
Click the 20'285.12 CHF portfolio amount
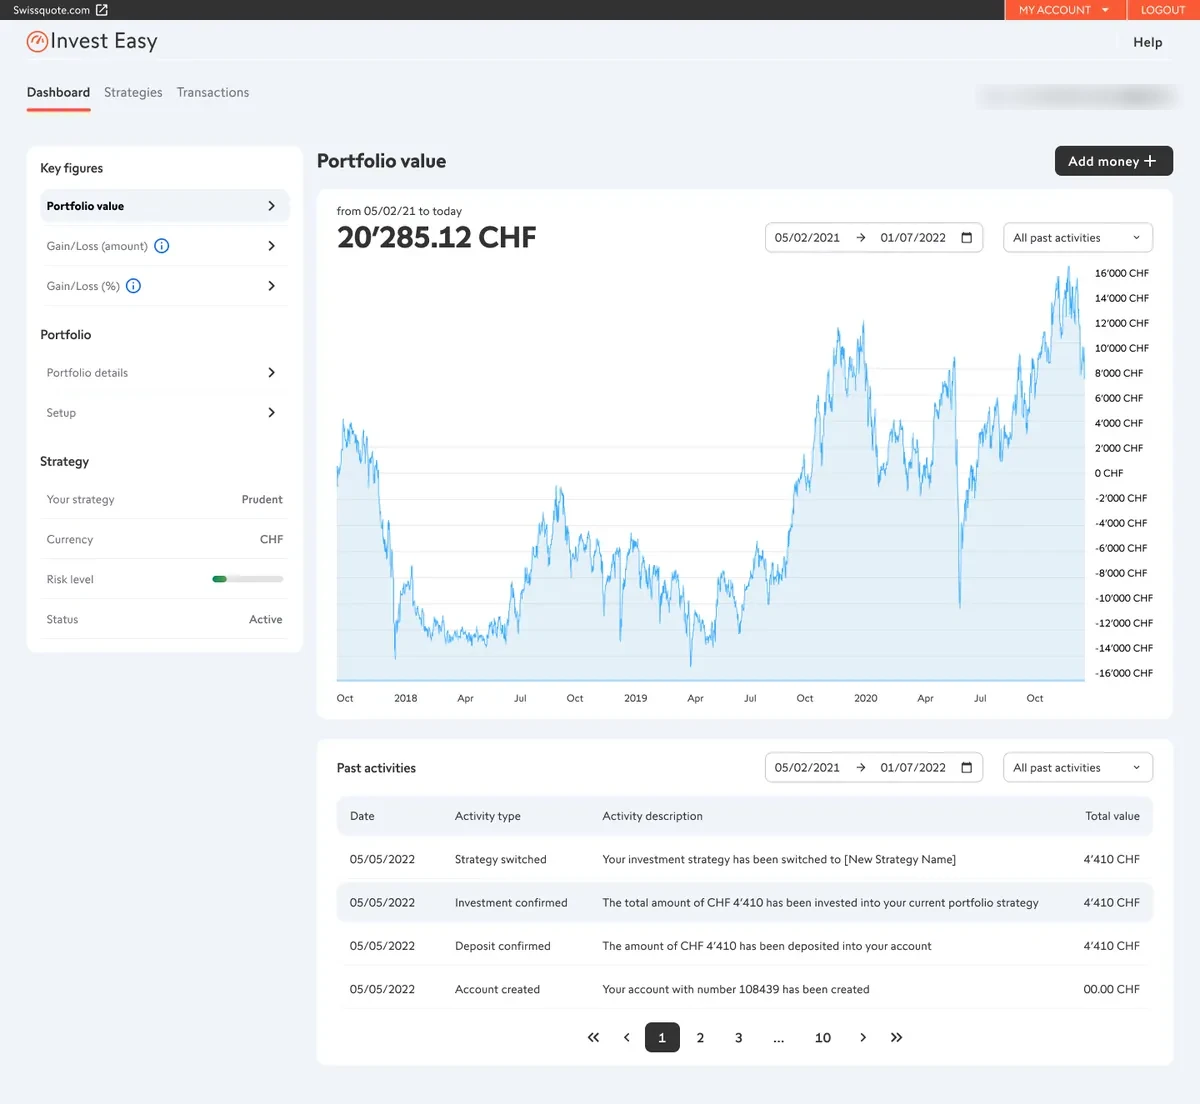tap(437, 238)
